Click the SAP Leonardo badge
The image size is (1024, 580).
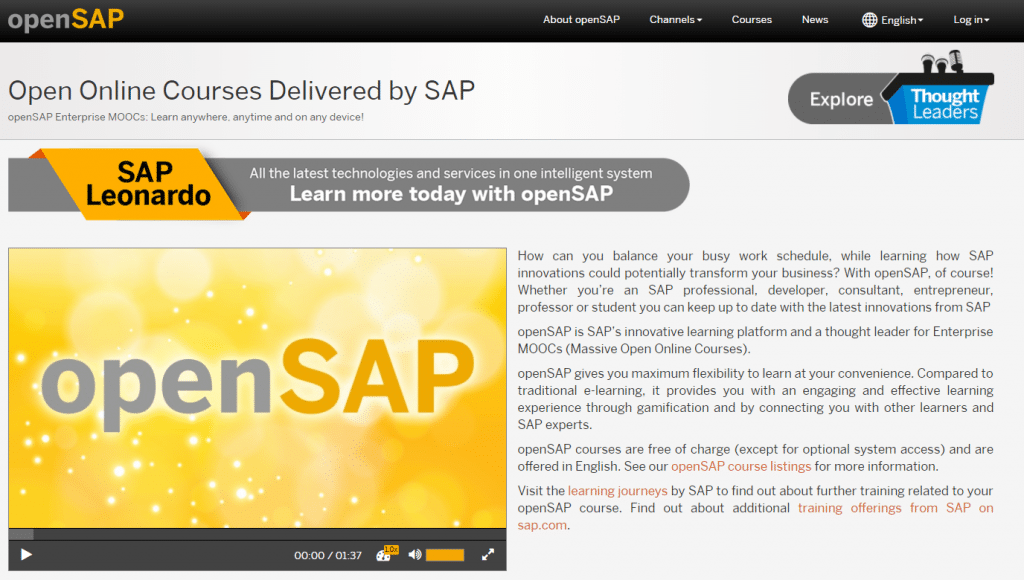pyautogui.click(x=145, y=183)
